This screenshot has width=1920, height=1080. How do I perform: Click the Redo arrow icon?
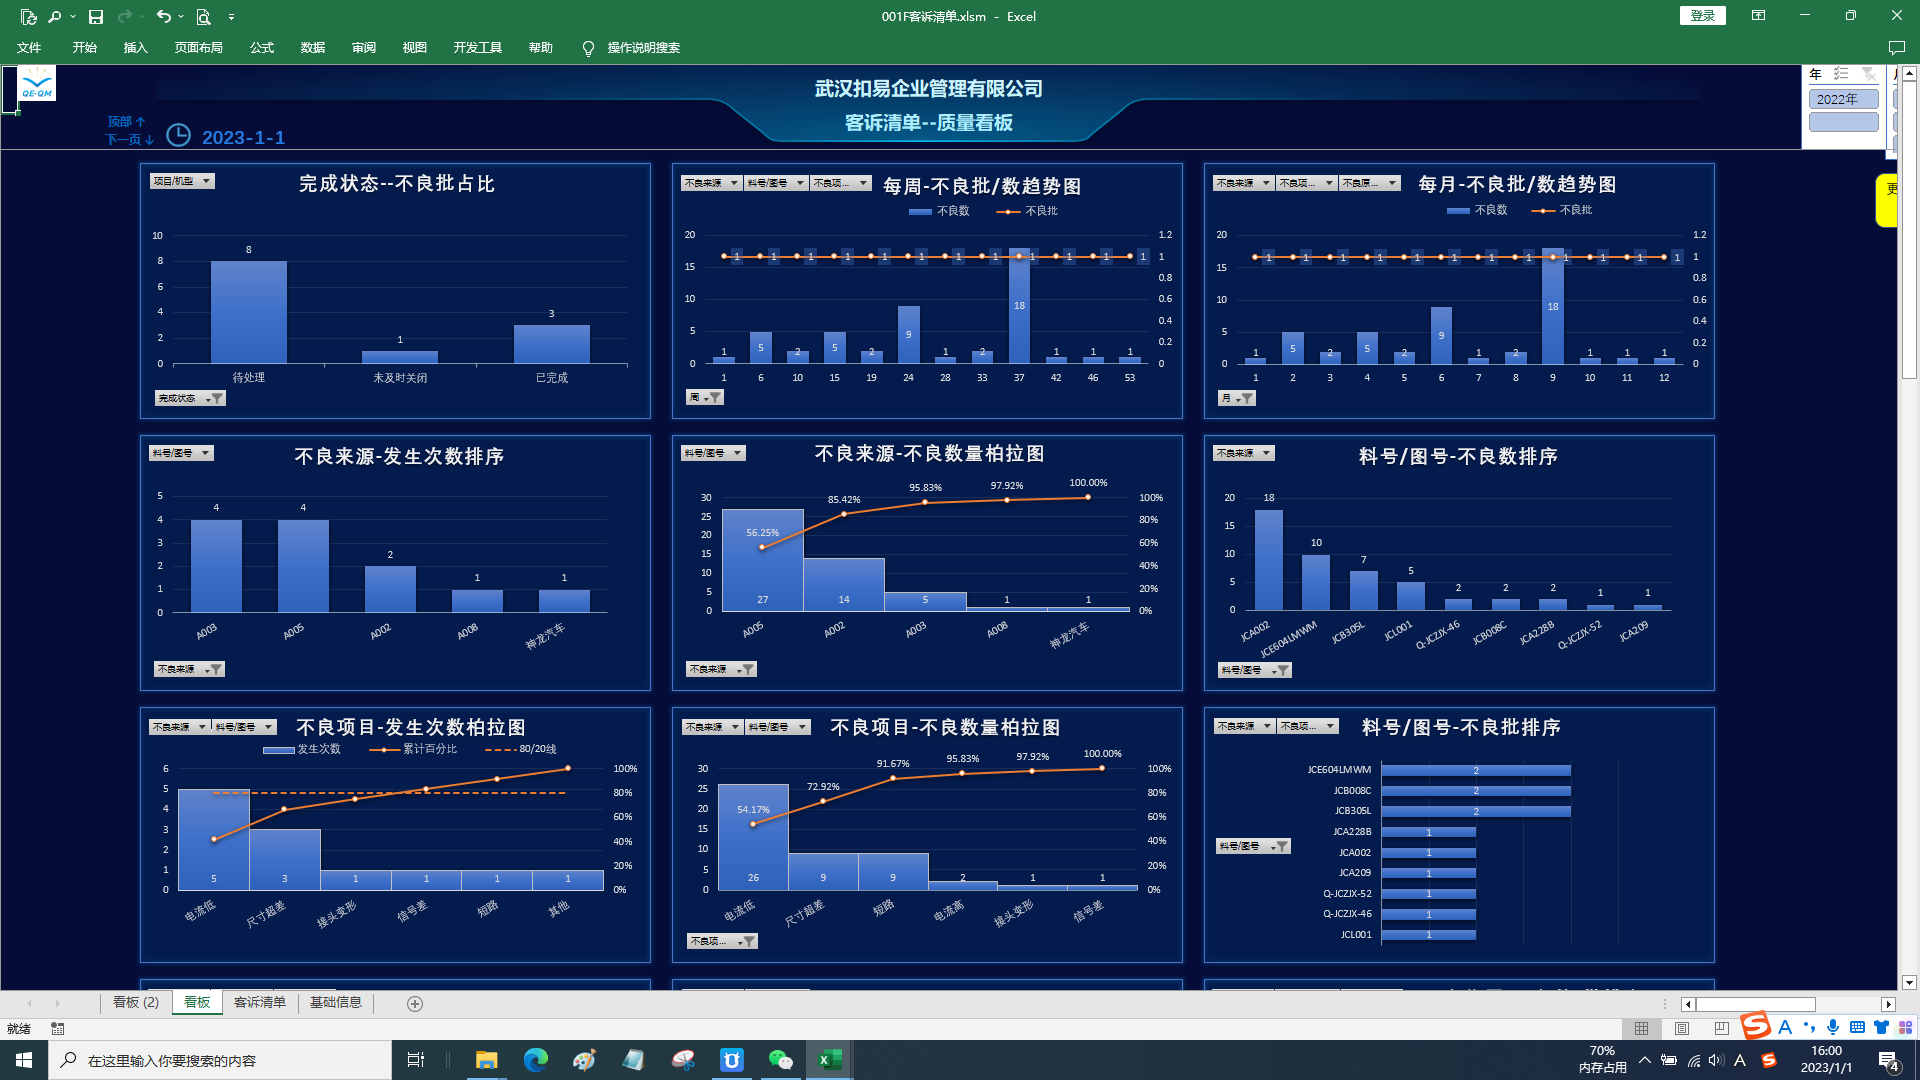point(125,16)
